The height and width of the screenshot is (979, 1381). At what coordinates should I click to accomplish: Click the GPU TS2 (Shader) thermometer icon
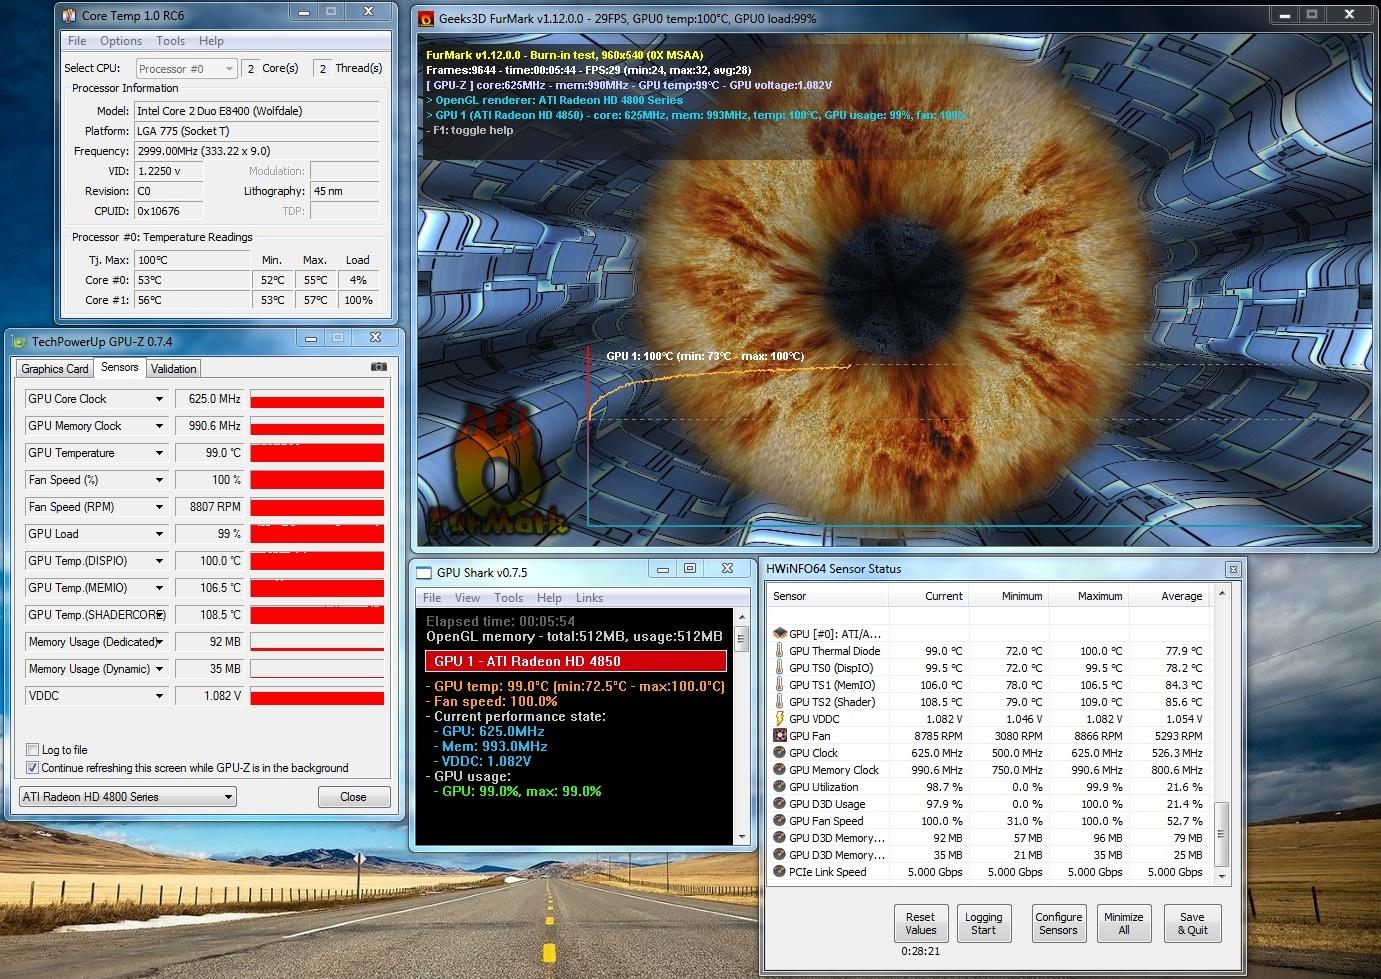(x=780, y=701)
